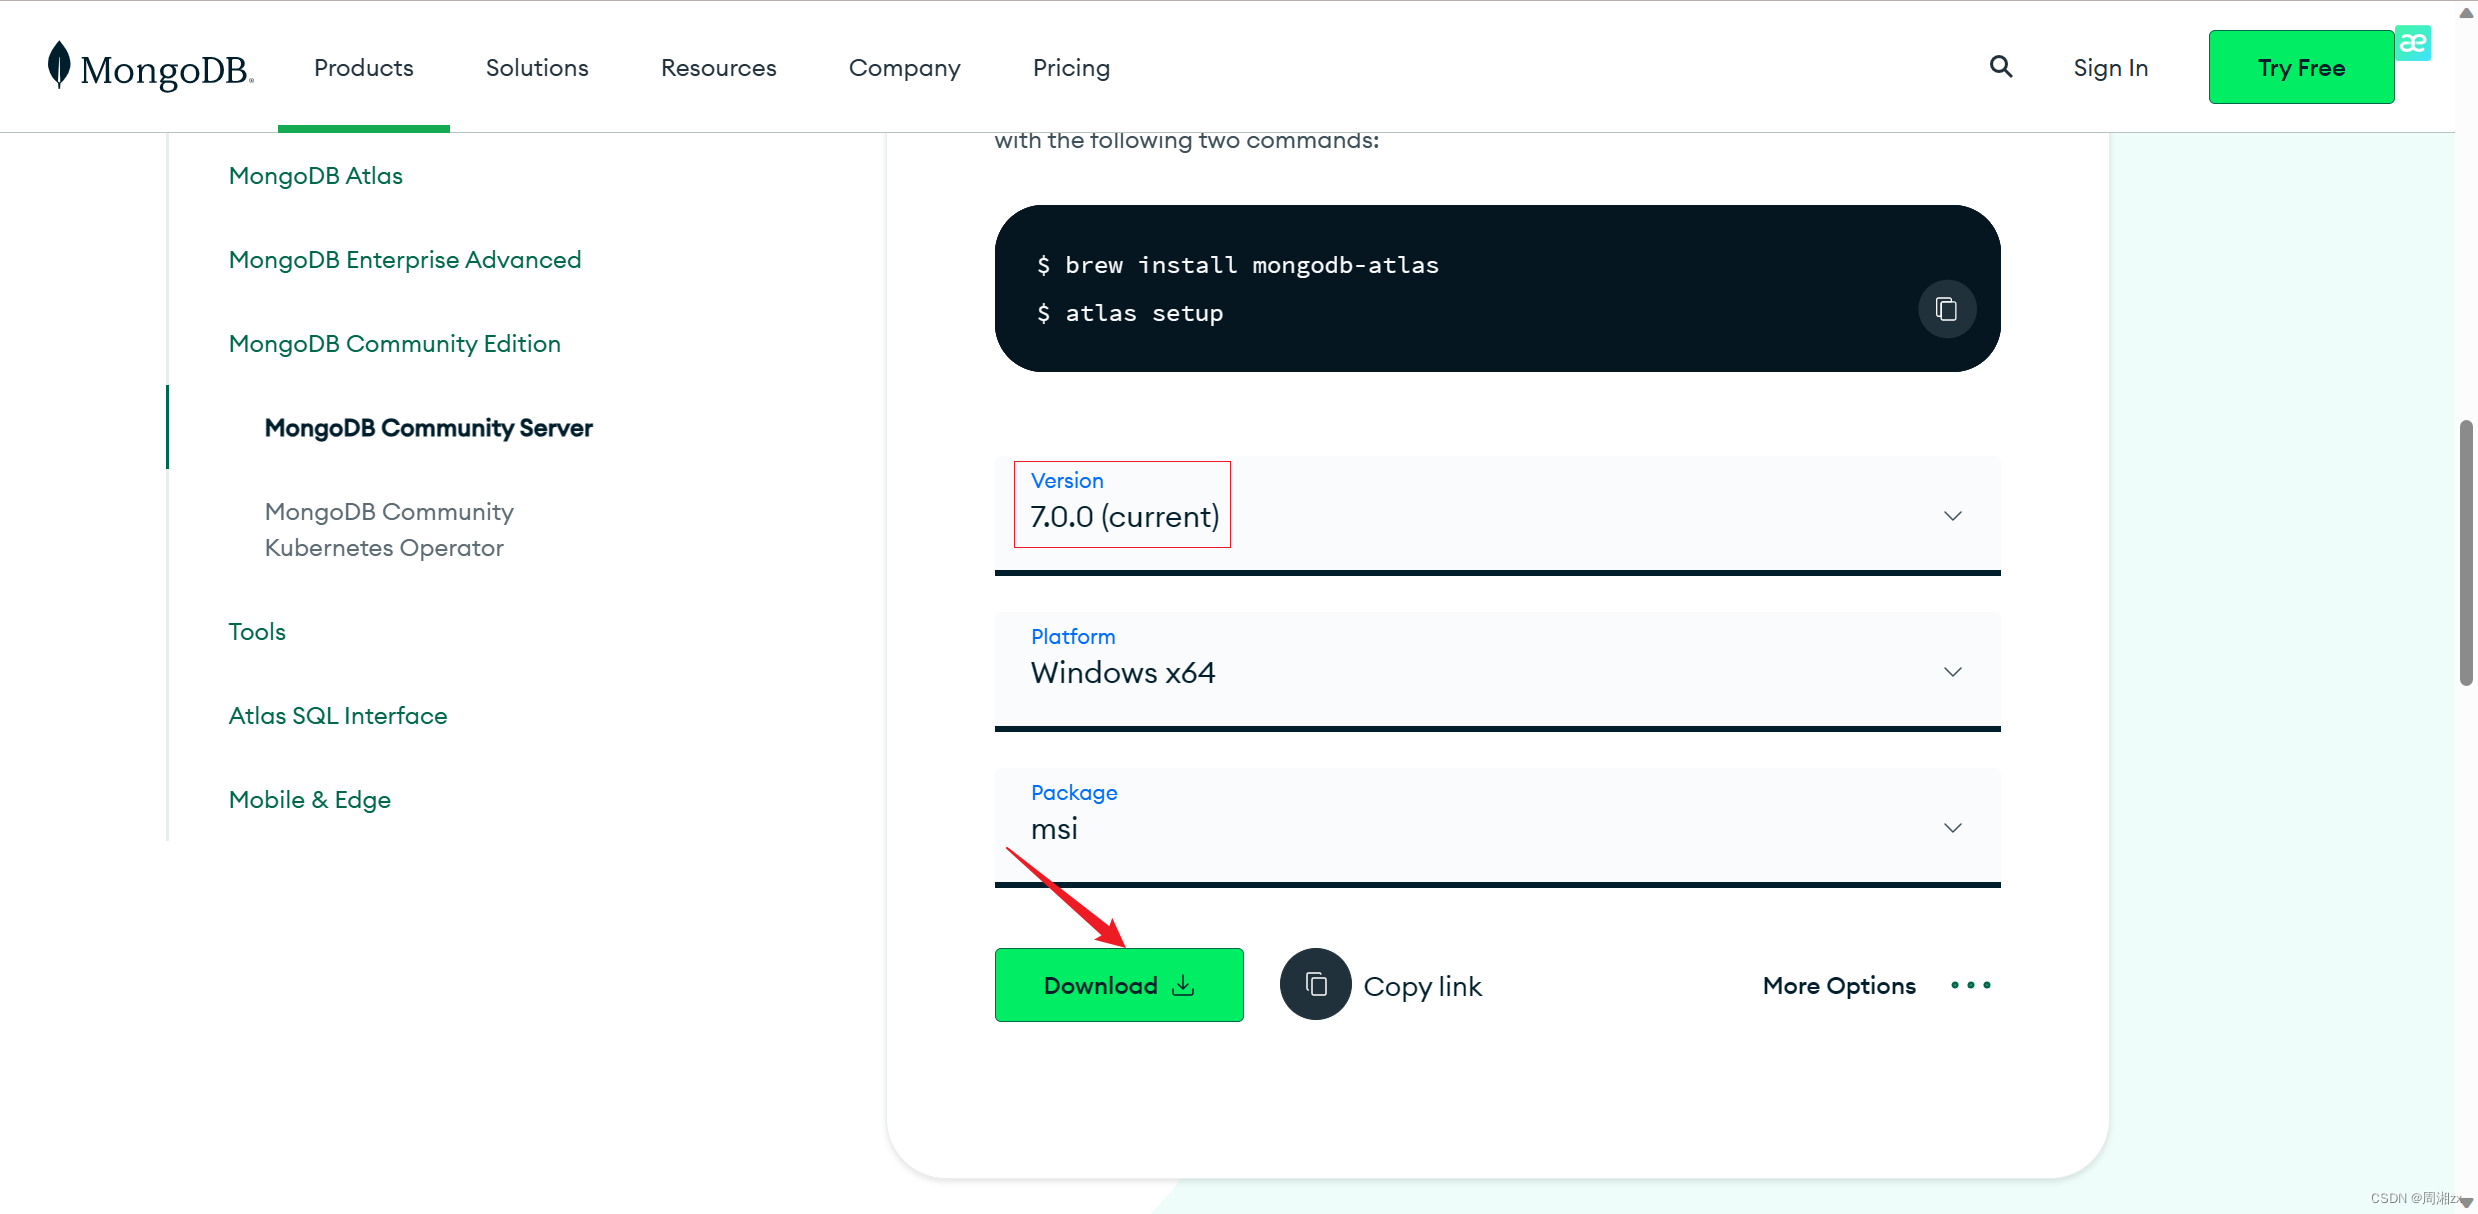Screen dimensions: 2478x1214
Task: Open the Products menu
Action: pyautogui.click(x=363, y=68)
